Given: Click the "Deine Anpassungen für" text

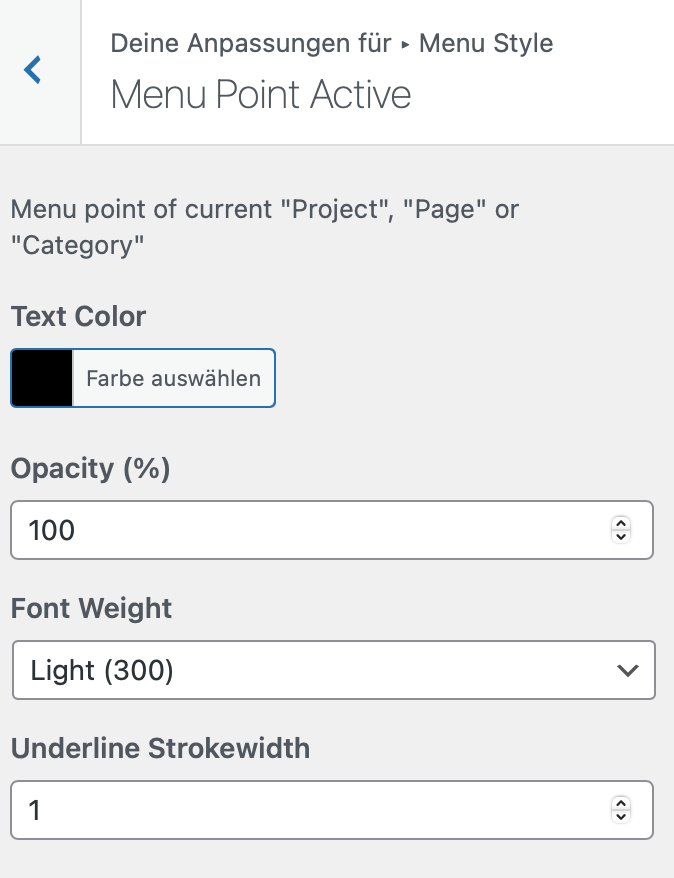Looking at the screenshot, I should click(x=250, y=44).
